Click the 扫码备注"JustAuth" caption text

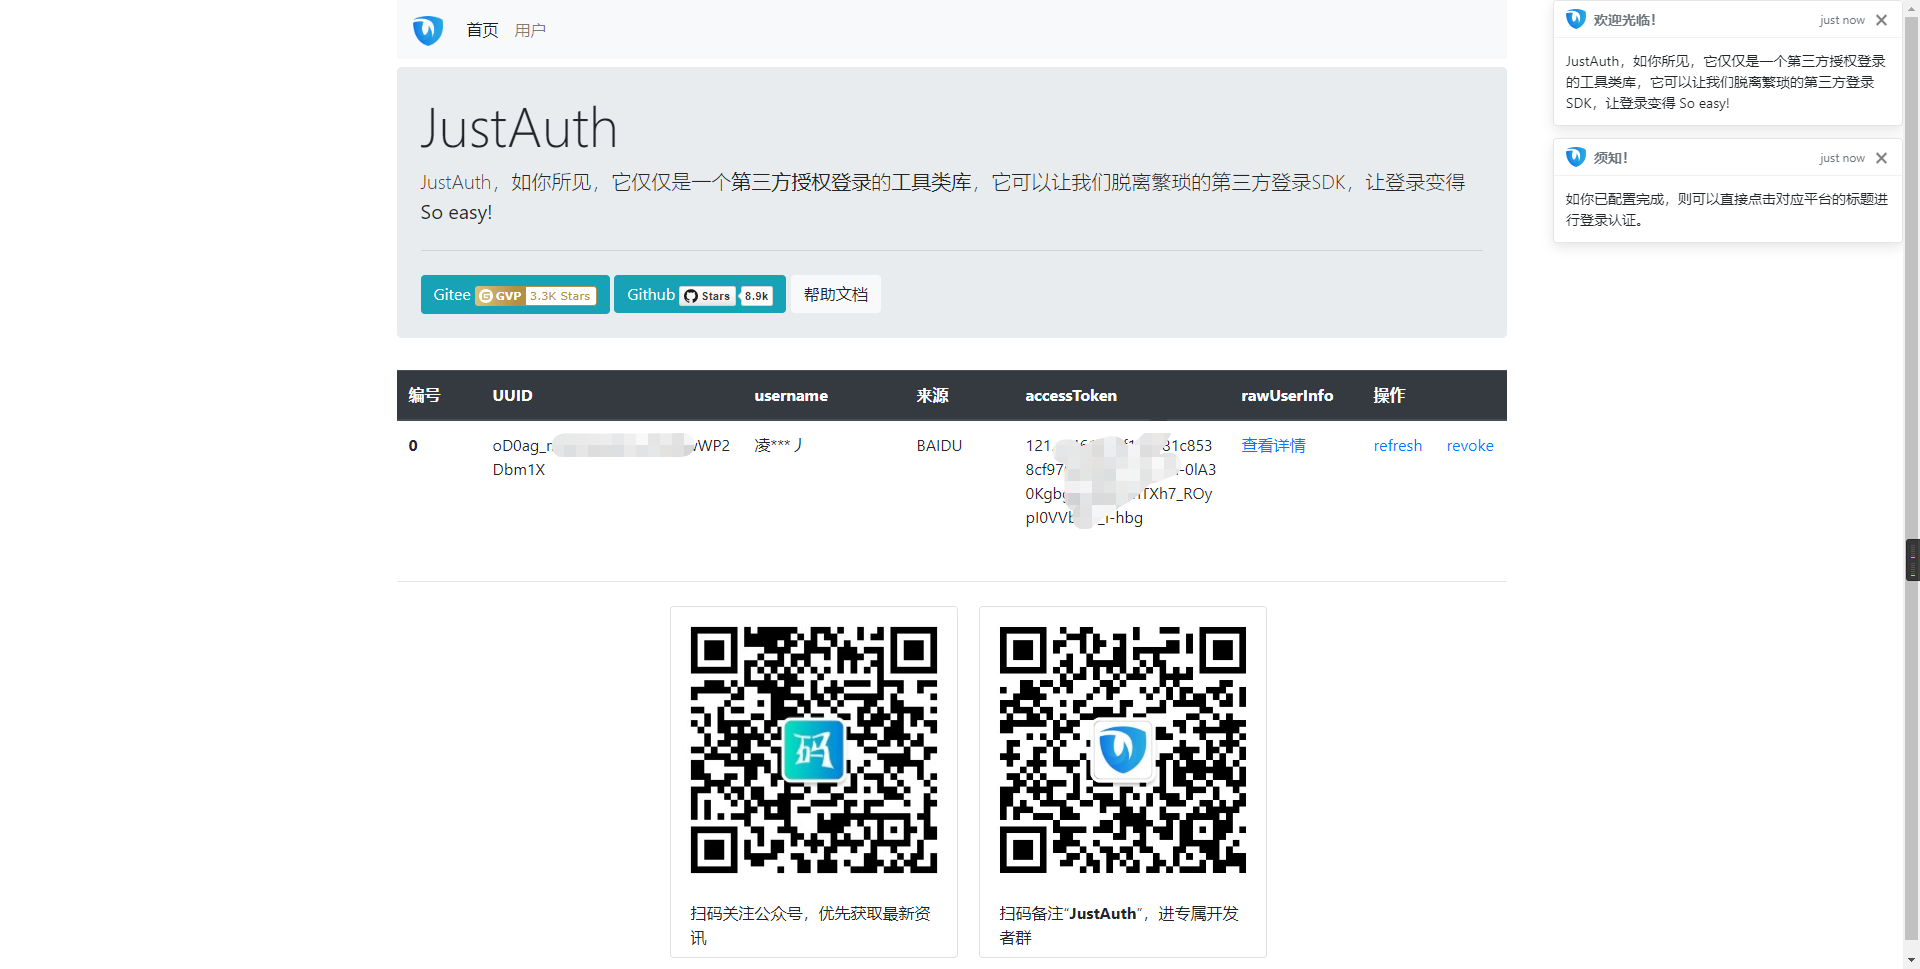tap(1119, 925)
